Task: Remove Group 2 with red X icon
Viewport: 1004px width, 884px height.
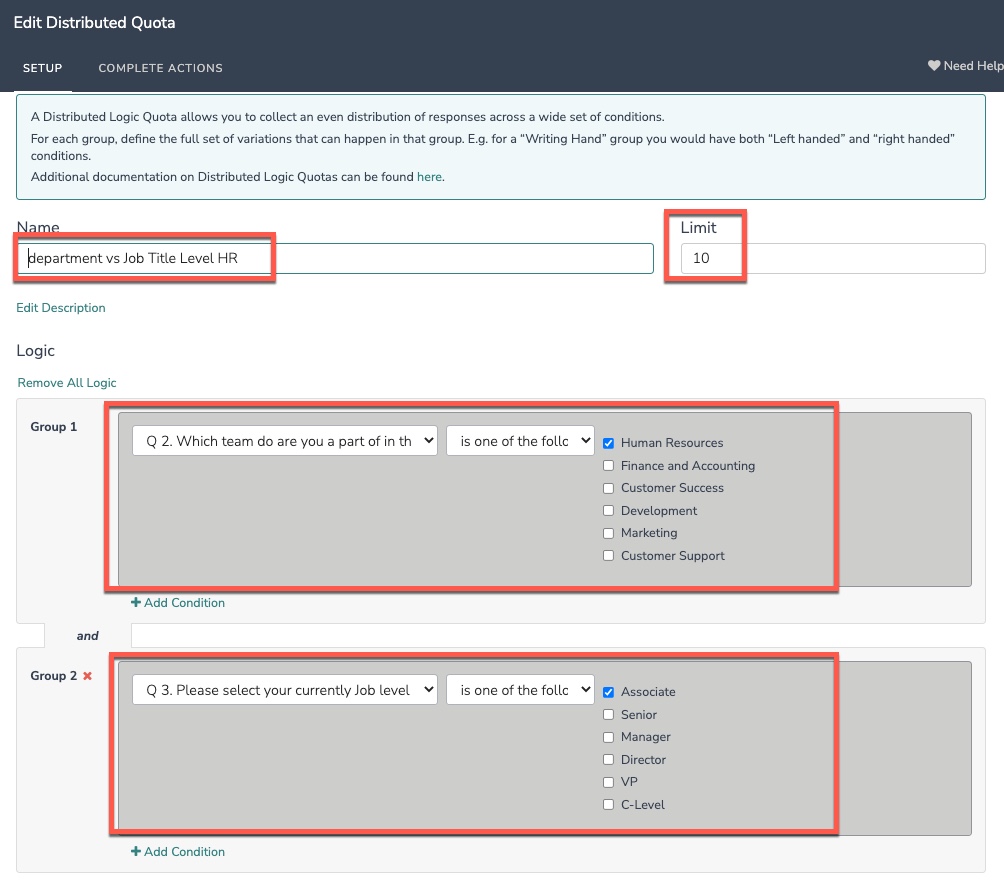Action: click(x=87, y=677)
